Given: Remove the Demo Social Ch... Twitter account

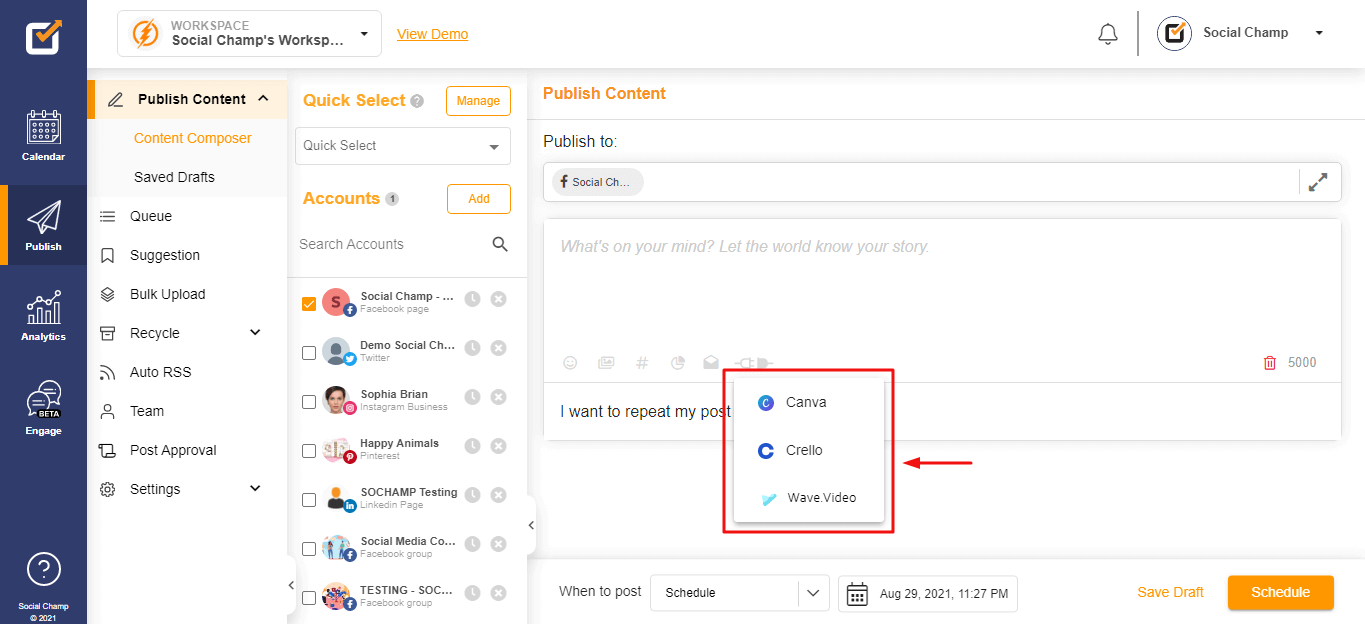Looking at the screenshot, I should point(498,348).
